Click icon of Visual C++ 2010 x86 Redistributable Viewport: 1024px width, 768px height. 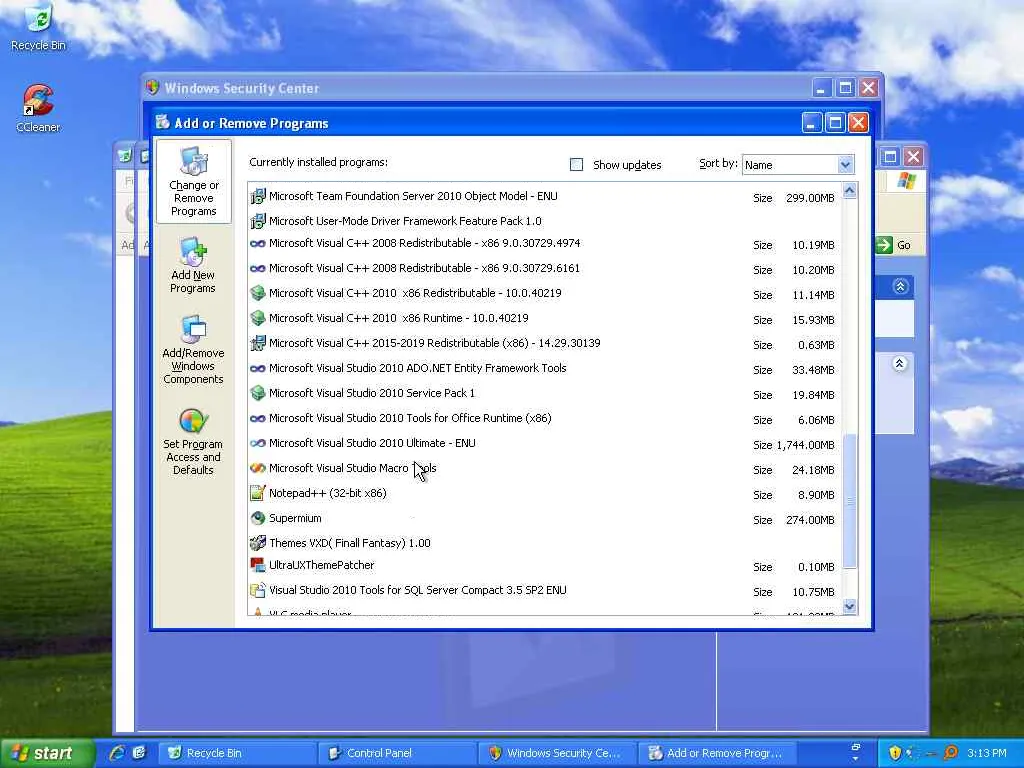pos(258,293)
